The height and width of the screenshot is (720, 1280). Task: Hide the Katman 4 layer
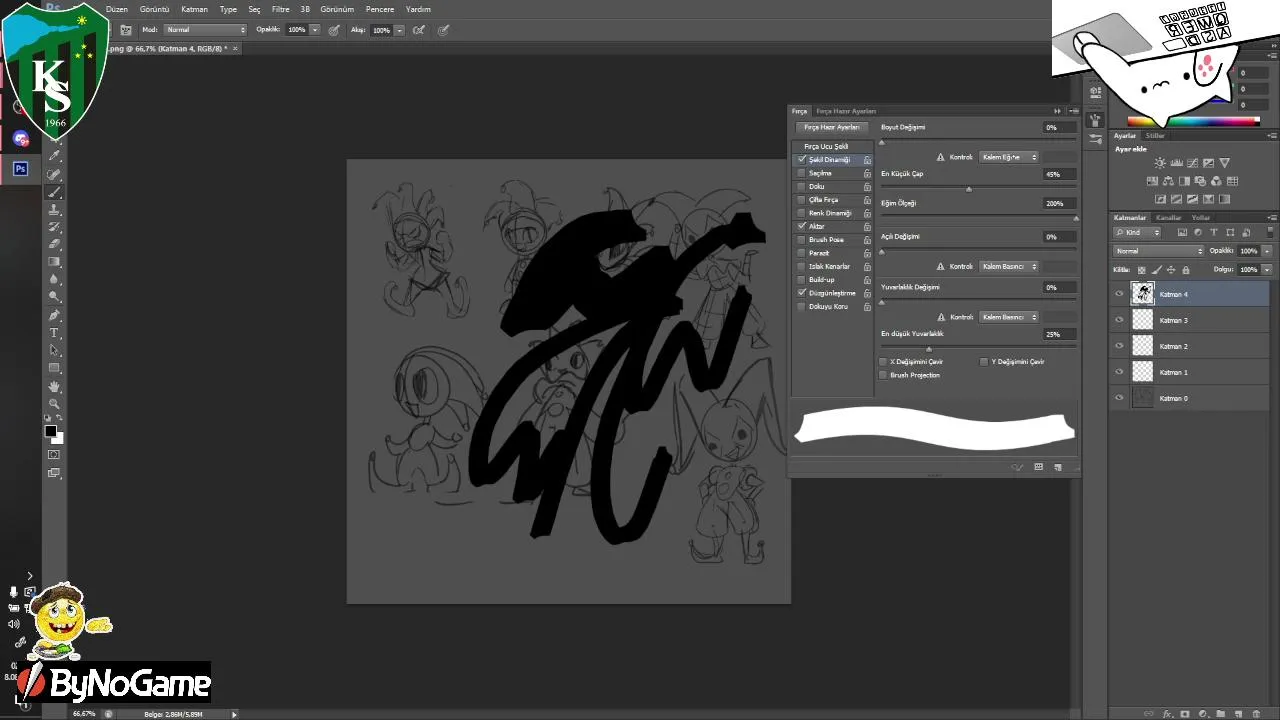pyautogui.click(x=1119, y=294)
